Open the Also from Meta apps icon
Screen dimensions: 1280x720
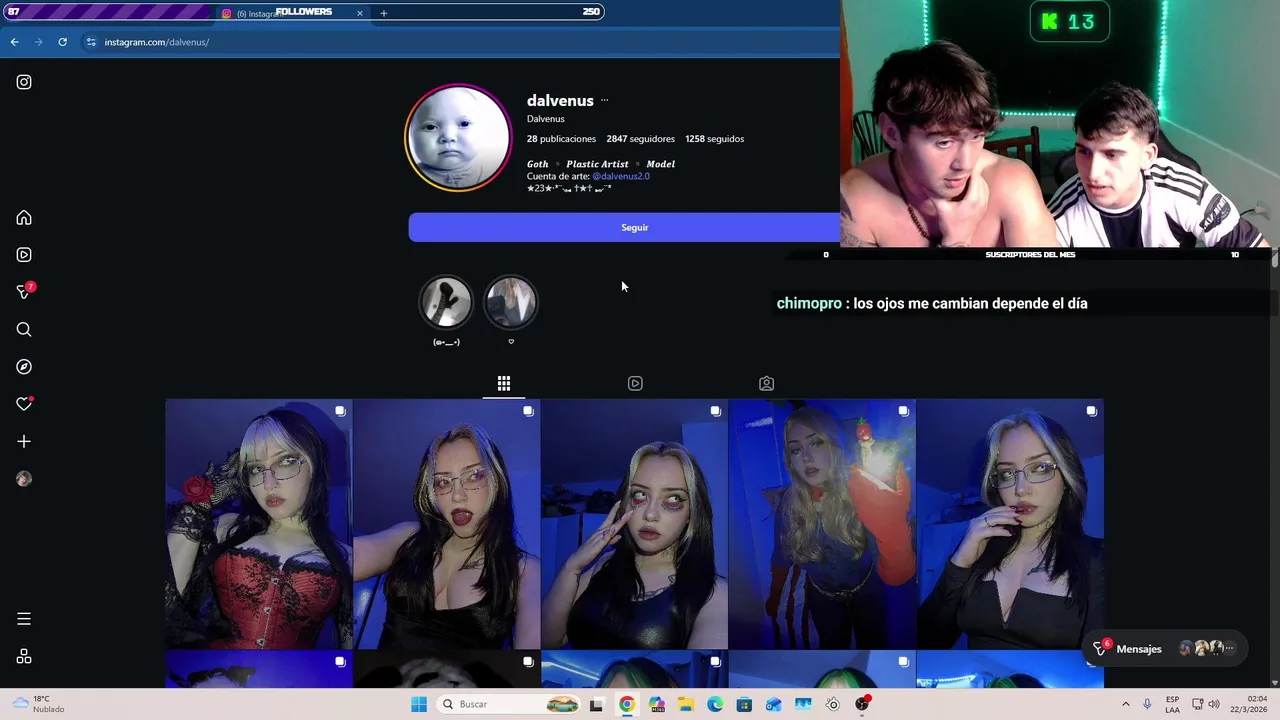(x=24, y=657)
